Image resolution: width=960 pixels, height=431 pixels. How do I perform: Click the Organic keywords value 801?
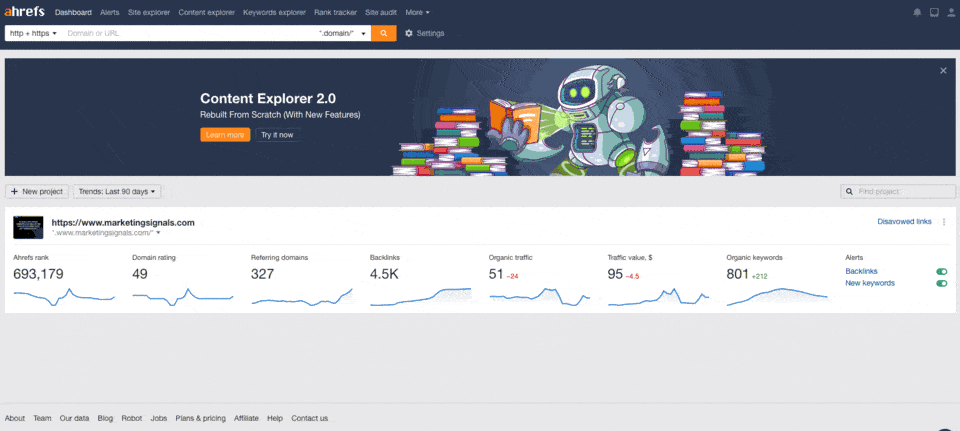738,274
